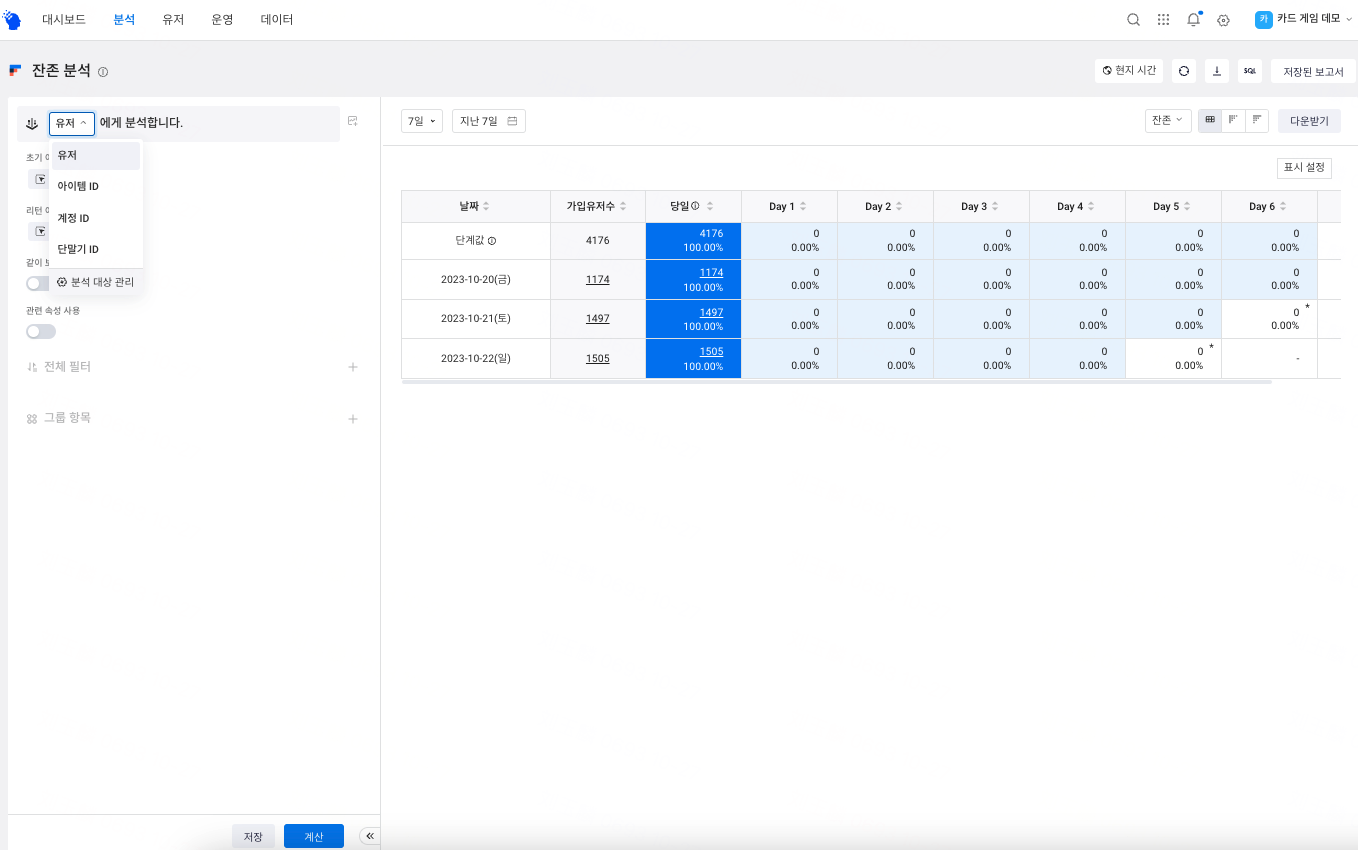Choose 단말기 ID in the dropdown

tap(78, 249)
